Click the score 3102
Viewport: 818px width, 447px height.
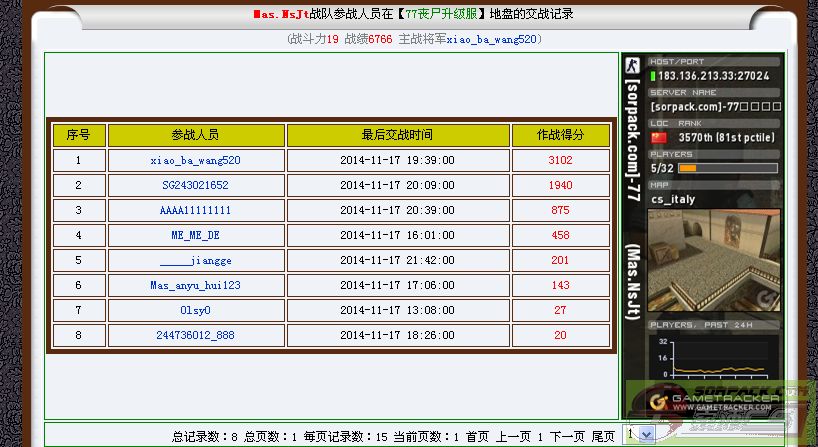(560, 161)
